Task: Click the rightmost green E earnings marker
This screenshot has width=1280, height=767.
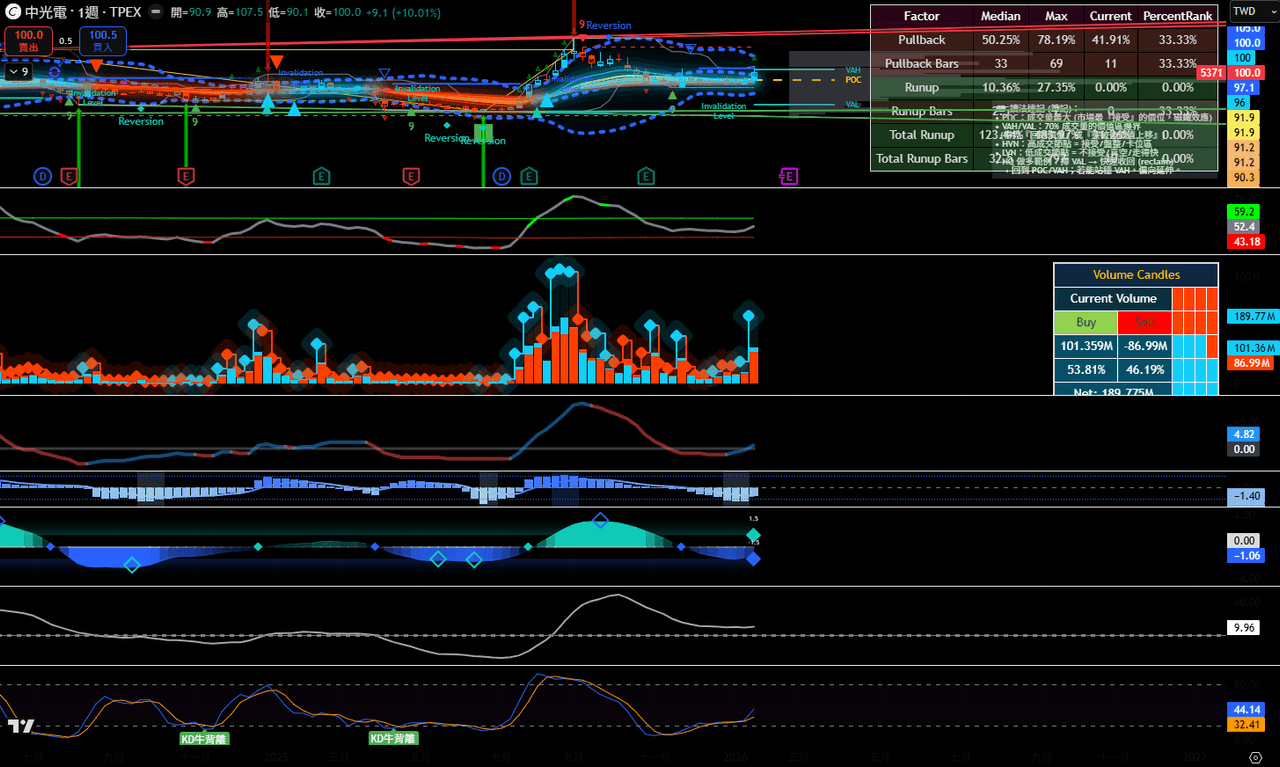Action: pos(646,177)
